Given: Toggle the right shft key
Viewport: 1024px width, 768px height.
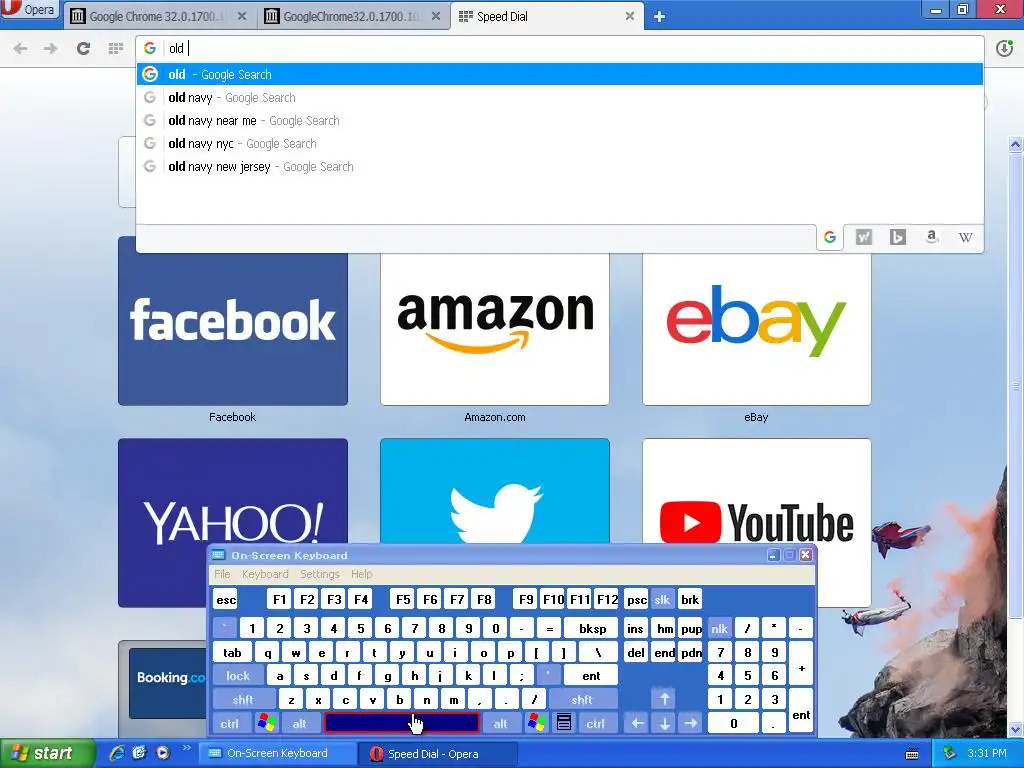Looking at the screenshot, I should click(582, 699).
